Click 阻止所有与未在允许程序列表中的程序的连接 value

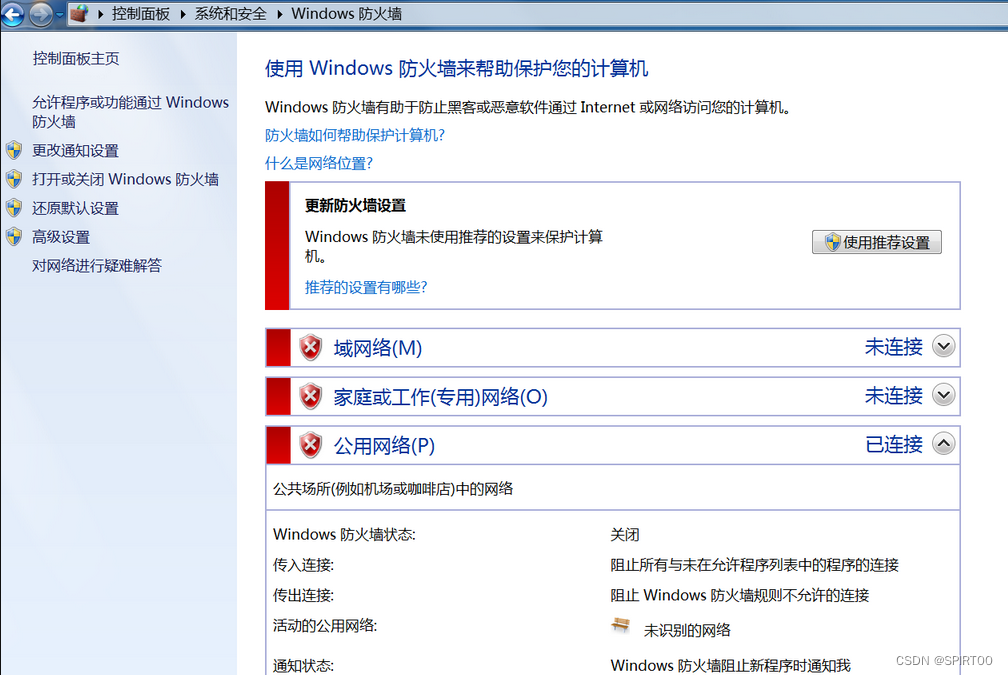coord(755,564)
